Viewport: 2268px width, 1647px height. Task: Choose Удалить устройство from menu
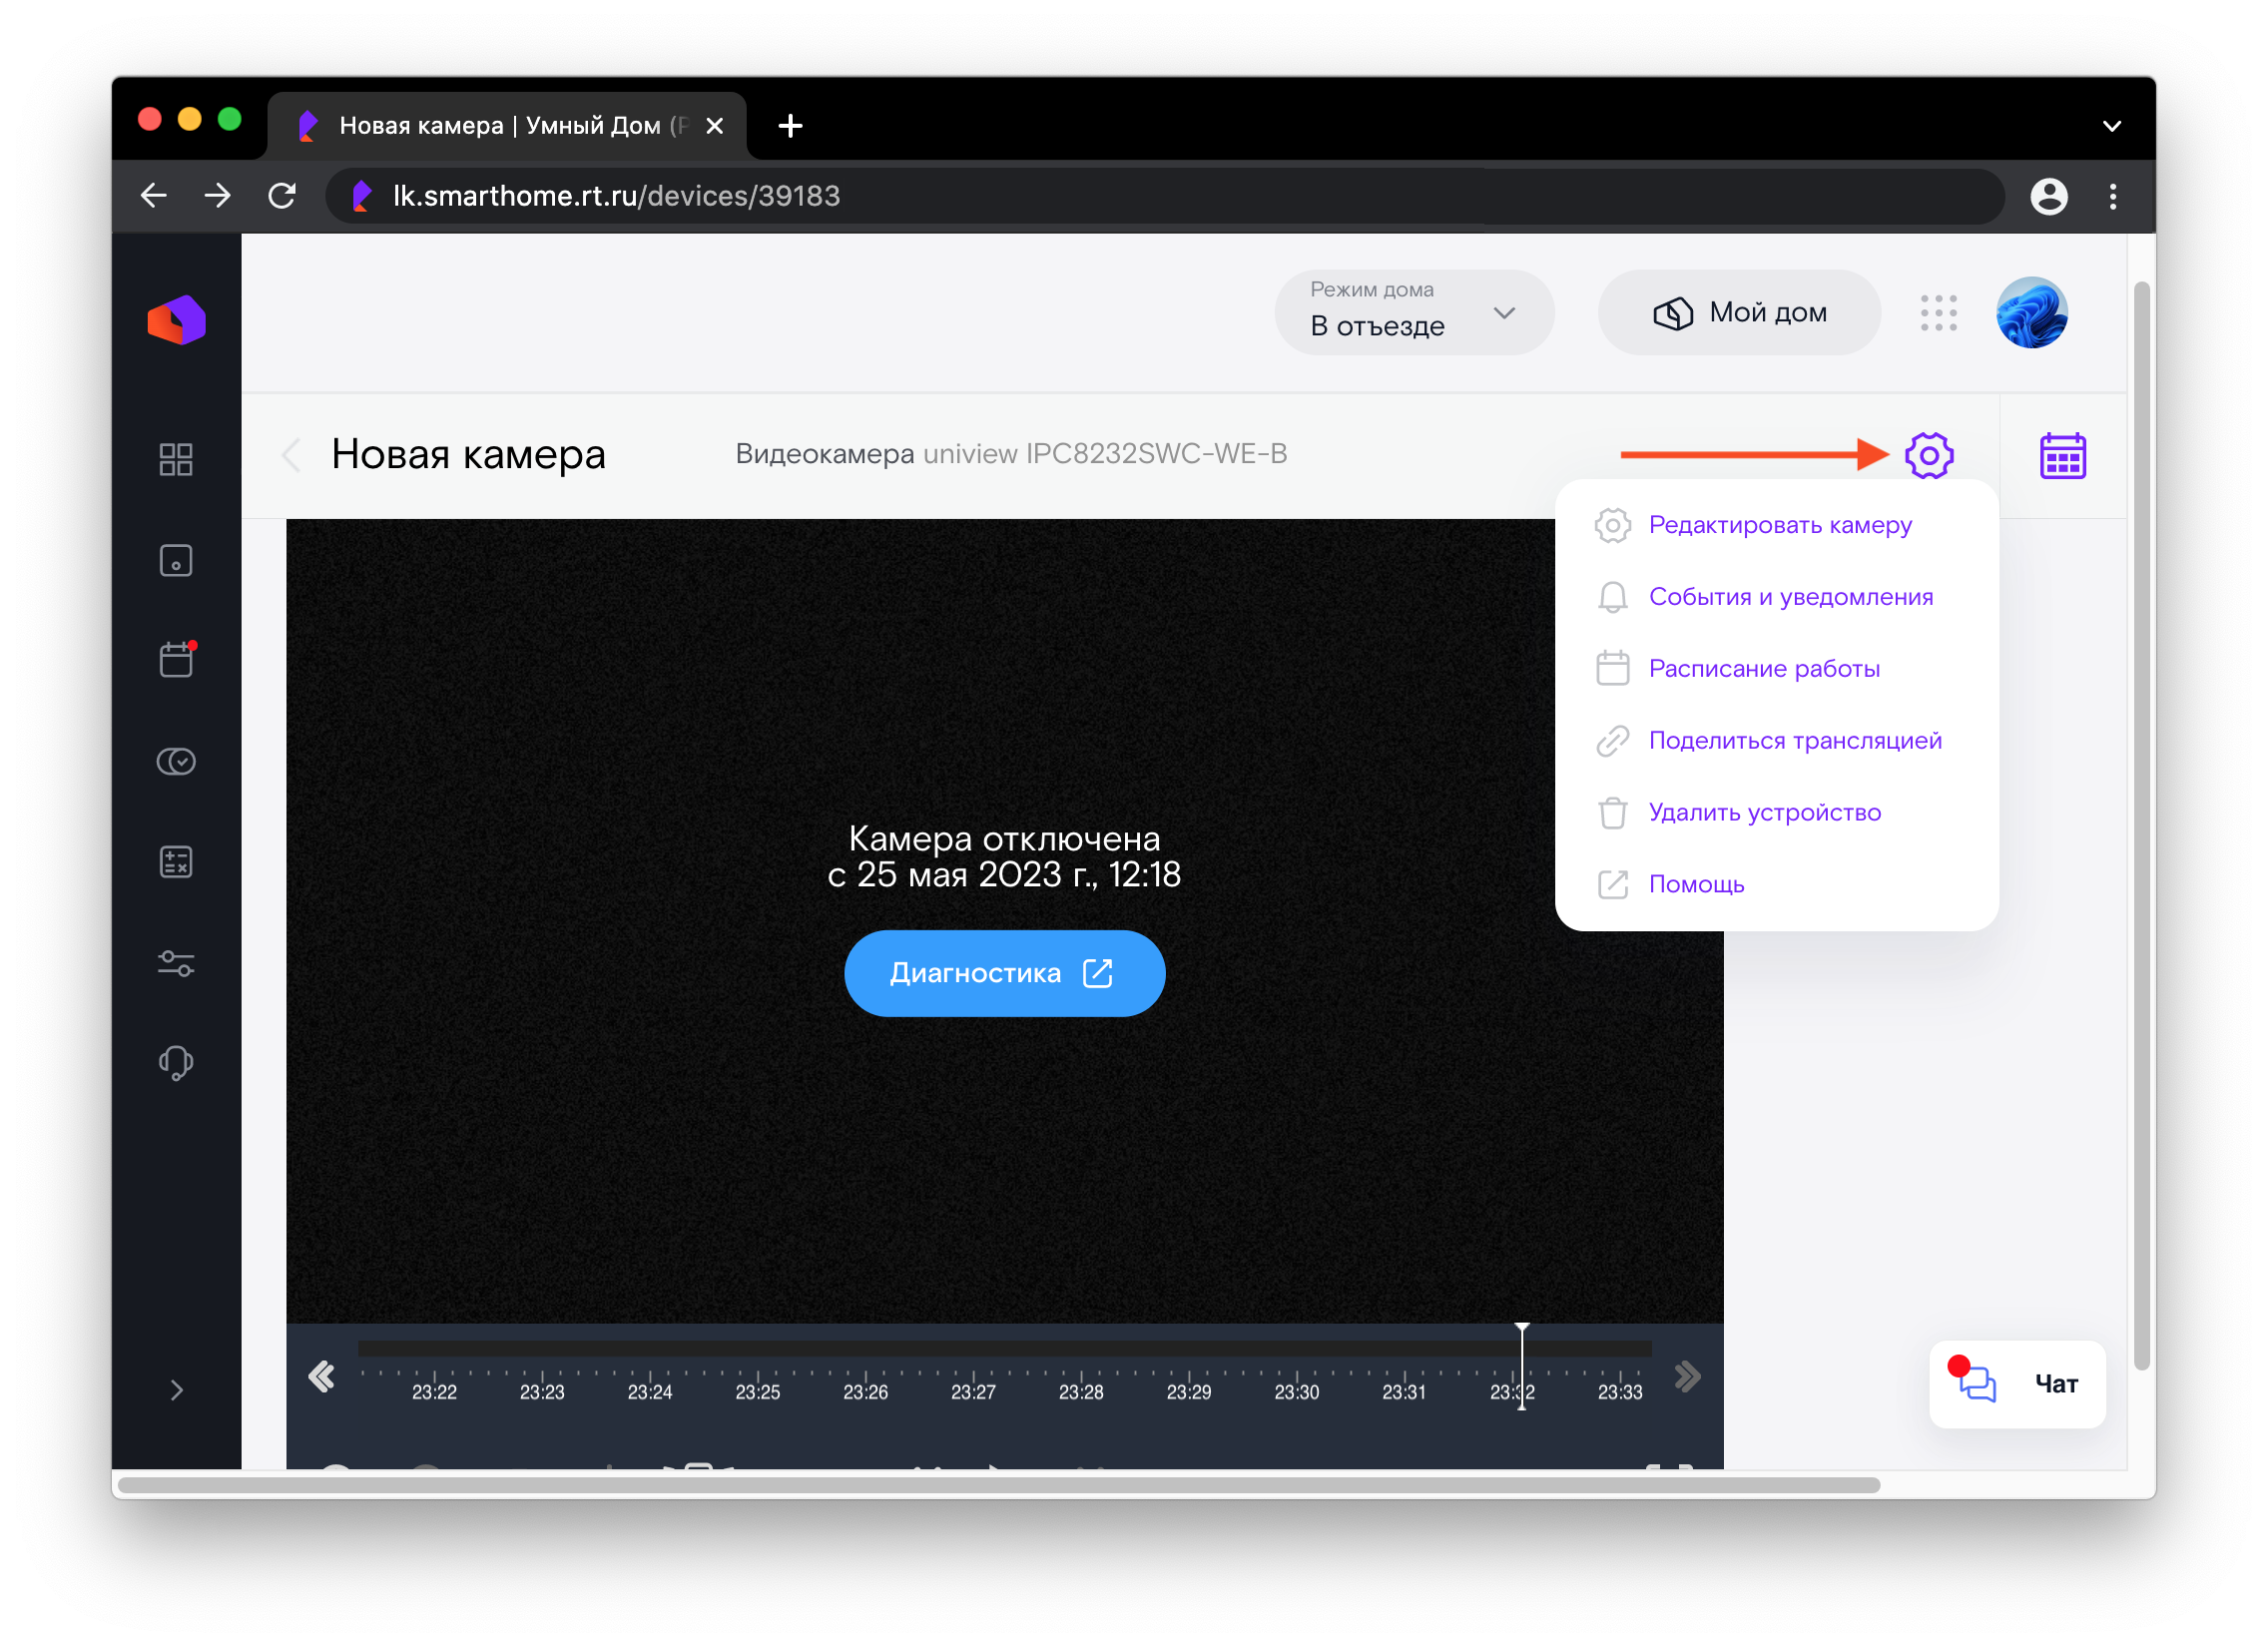1764,812
